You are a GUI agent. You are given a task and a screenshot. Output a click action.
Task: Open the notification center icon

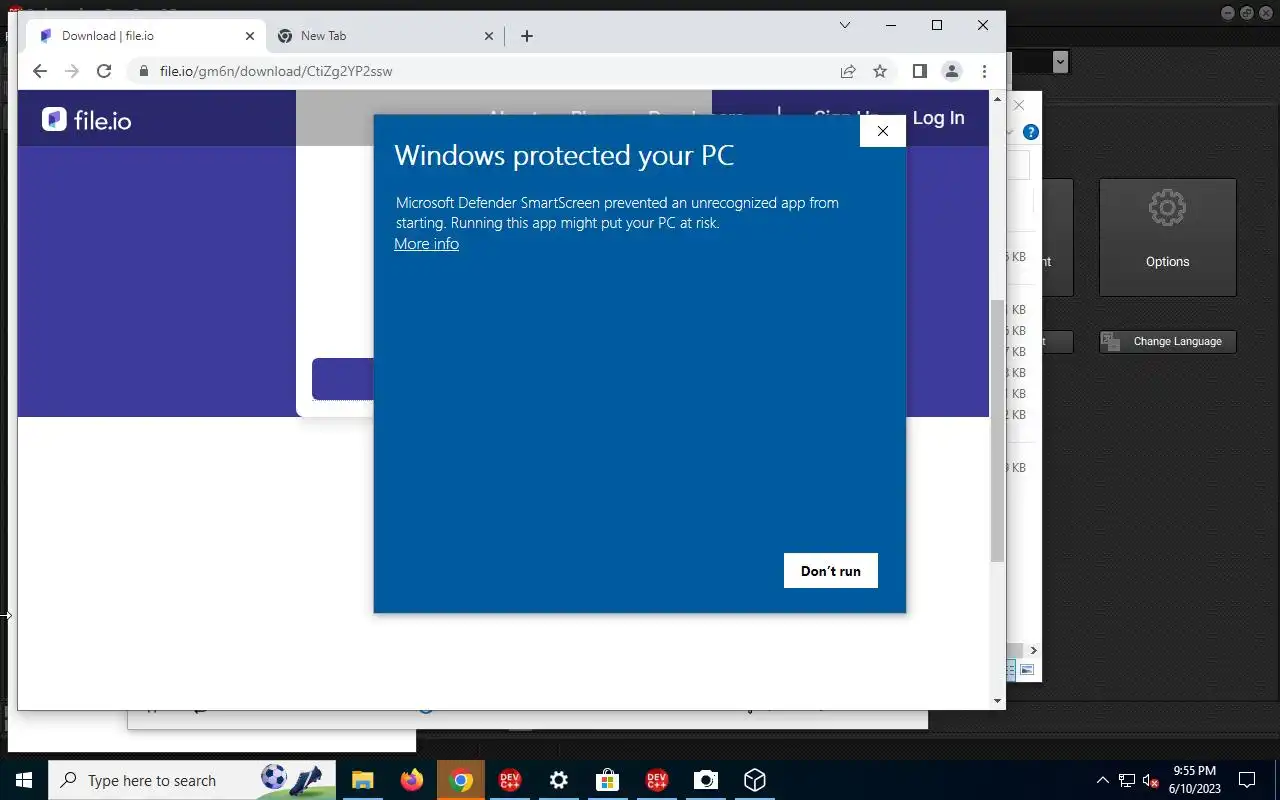pos(1247,780)
